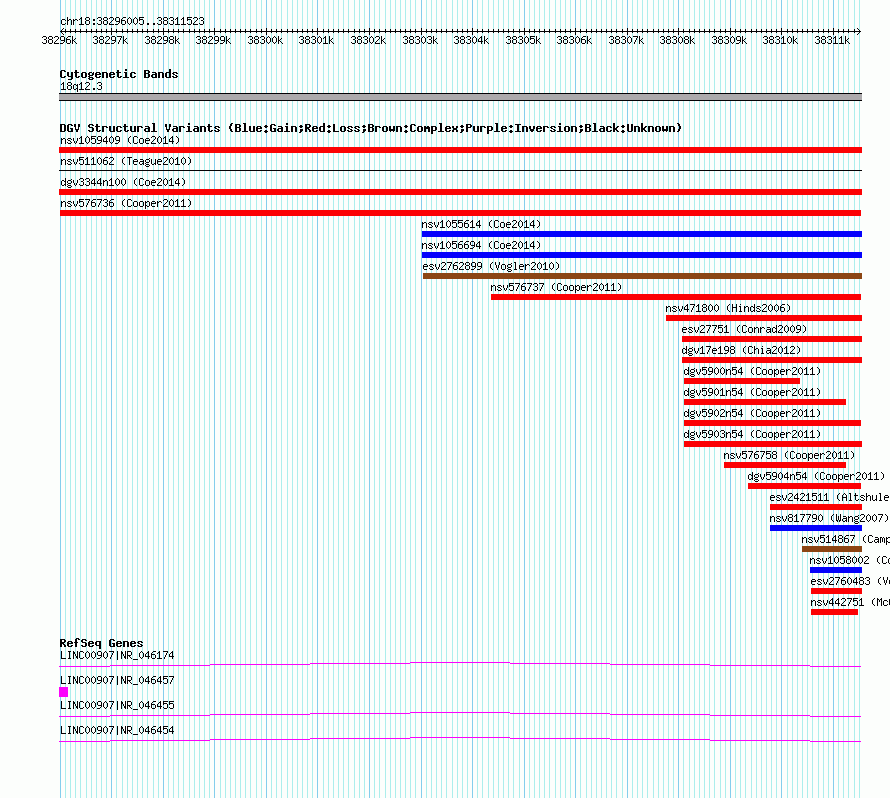Click the nsv817790 (Wang2007) blue gain bar

click(x=816, y=528)
